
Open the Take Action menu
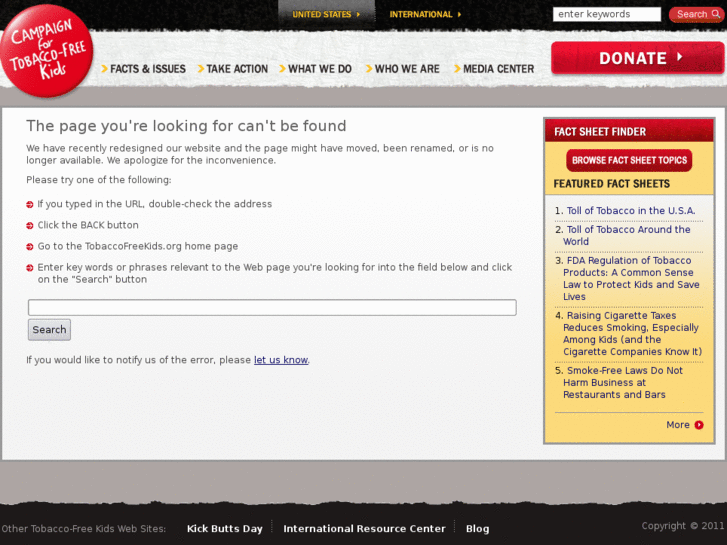click(x=233, y=69)
